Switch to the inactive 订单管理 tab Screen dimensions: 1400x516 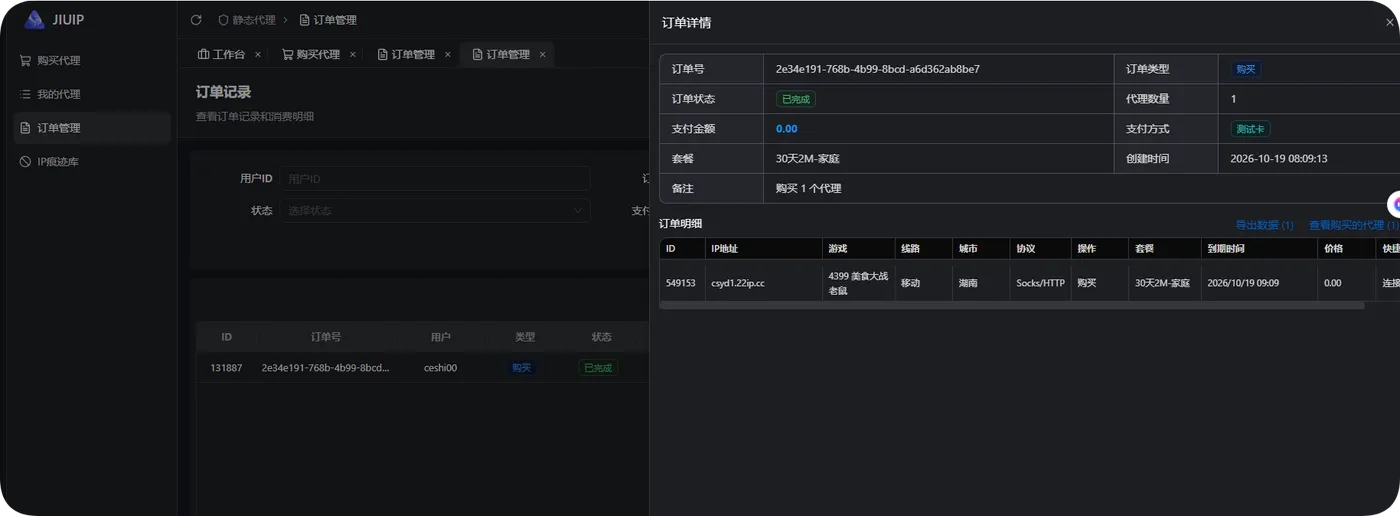click(x=413, y=55)
